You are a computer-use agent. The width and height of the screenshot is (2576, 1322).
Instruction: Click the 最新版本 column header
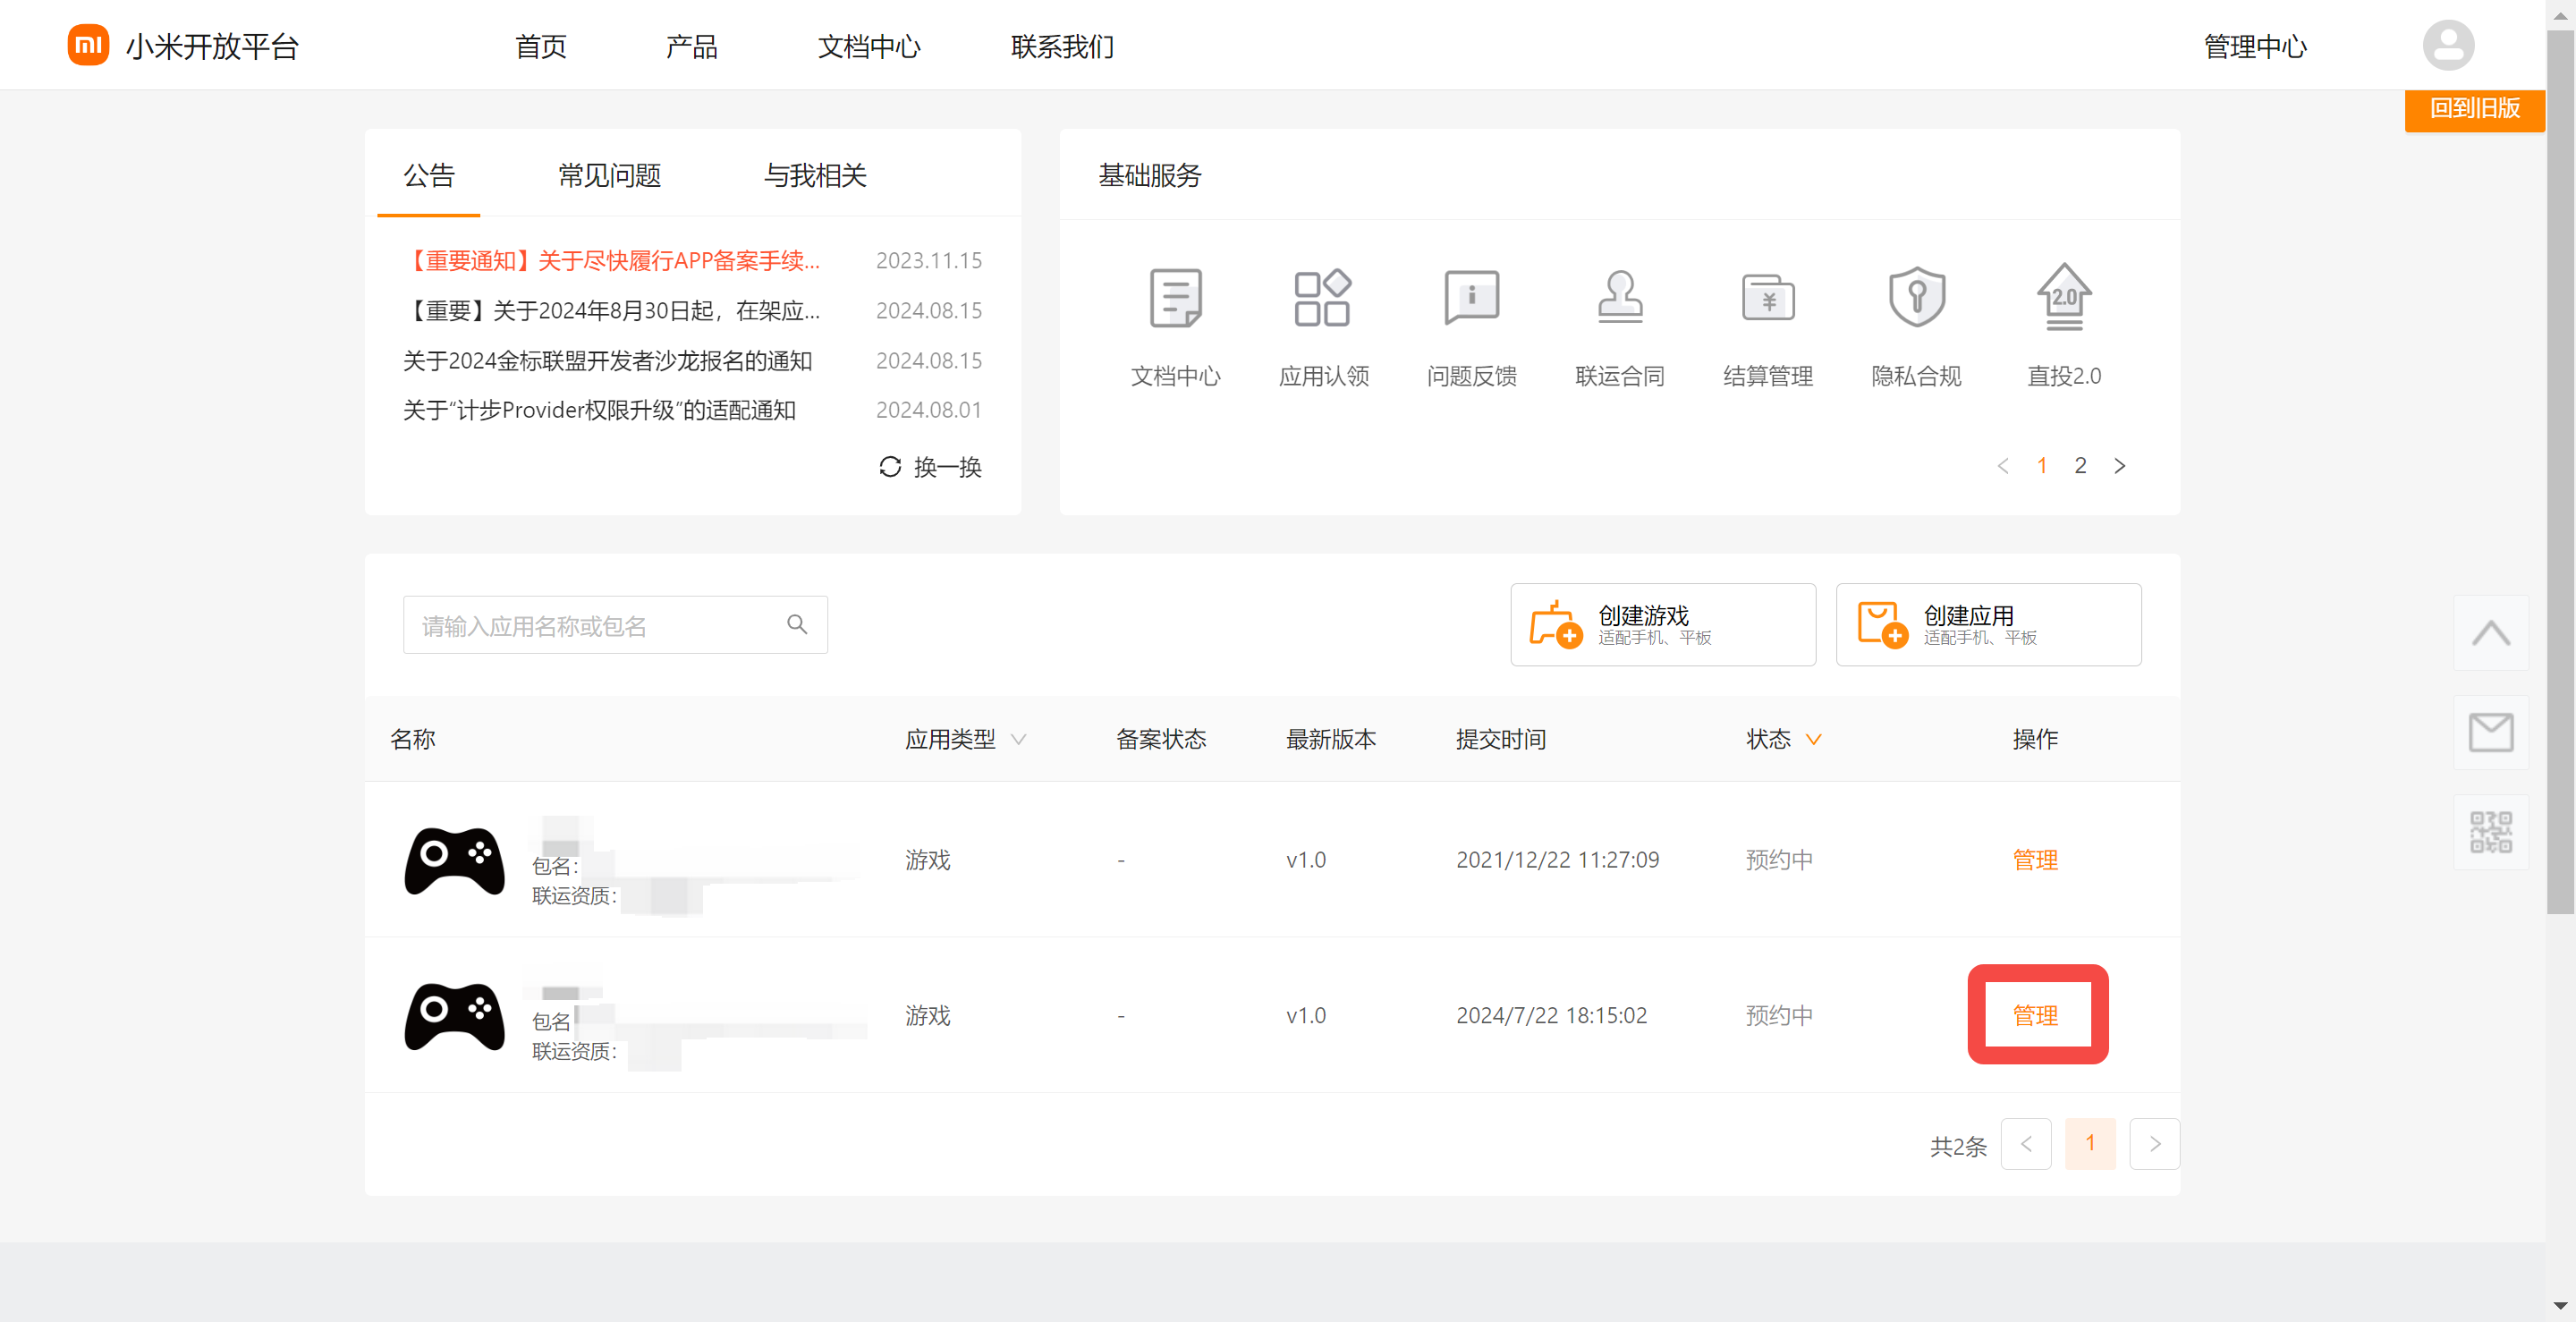(1331, 740)
